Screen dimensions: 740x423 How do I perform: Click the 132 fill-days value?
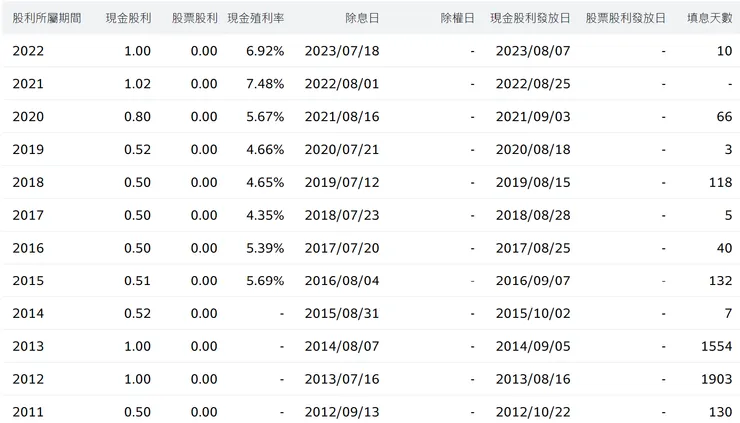(721, 281)
